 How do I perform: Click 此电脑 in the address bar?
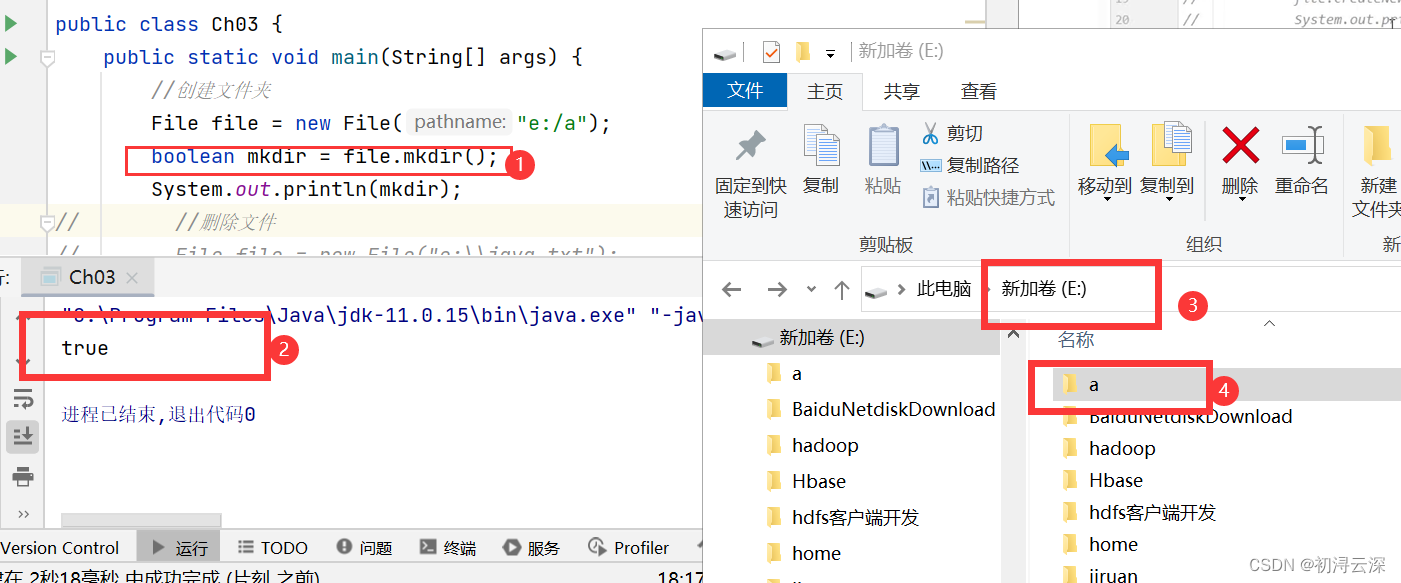click(x=944, y=289)
